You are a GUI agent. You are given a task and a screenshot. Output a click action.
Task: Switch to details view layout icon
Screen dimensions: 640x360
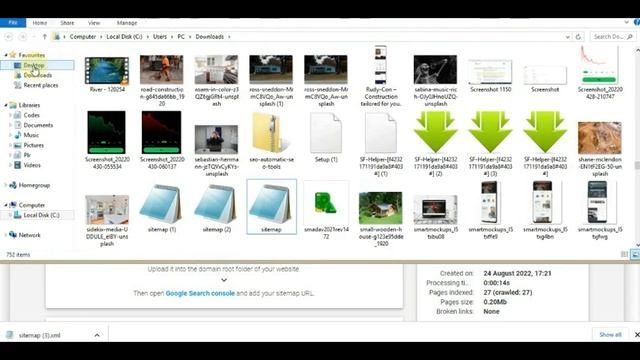[624, 254]
